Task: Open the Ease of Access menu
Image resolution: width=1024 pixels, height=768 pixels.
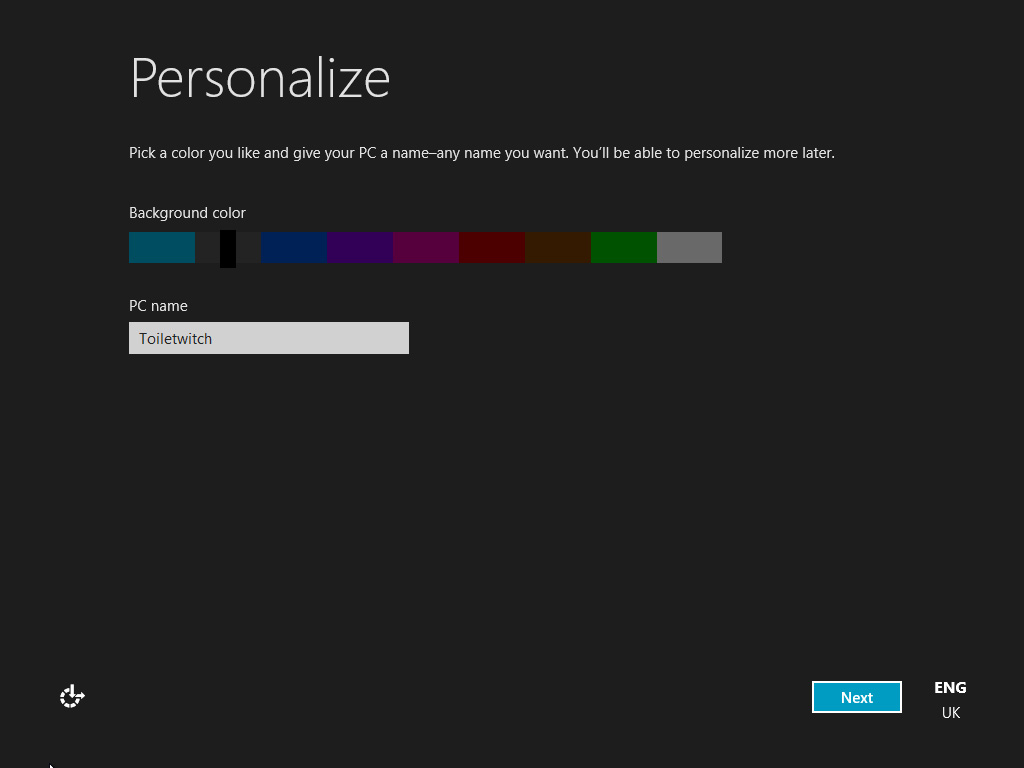Action: click(71, 696)
